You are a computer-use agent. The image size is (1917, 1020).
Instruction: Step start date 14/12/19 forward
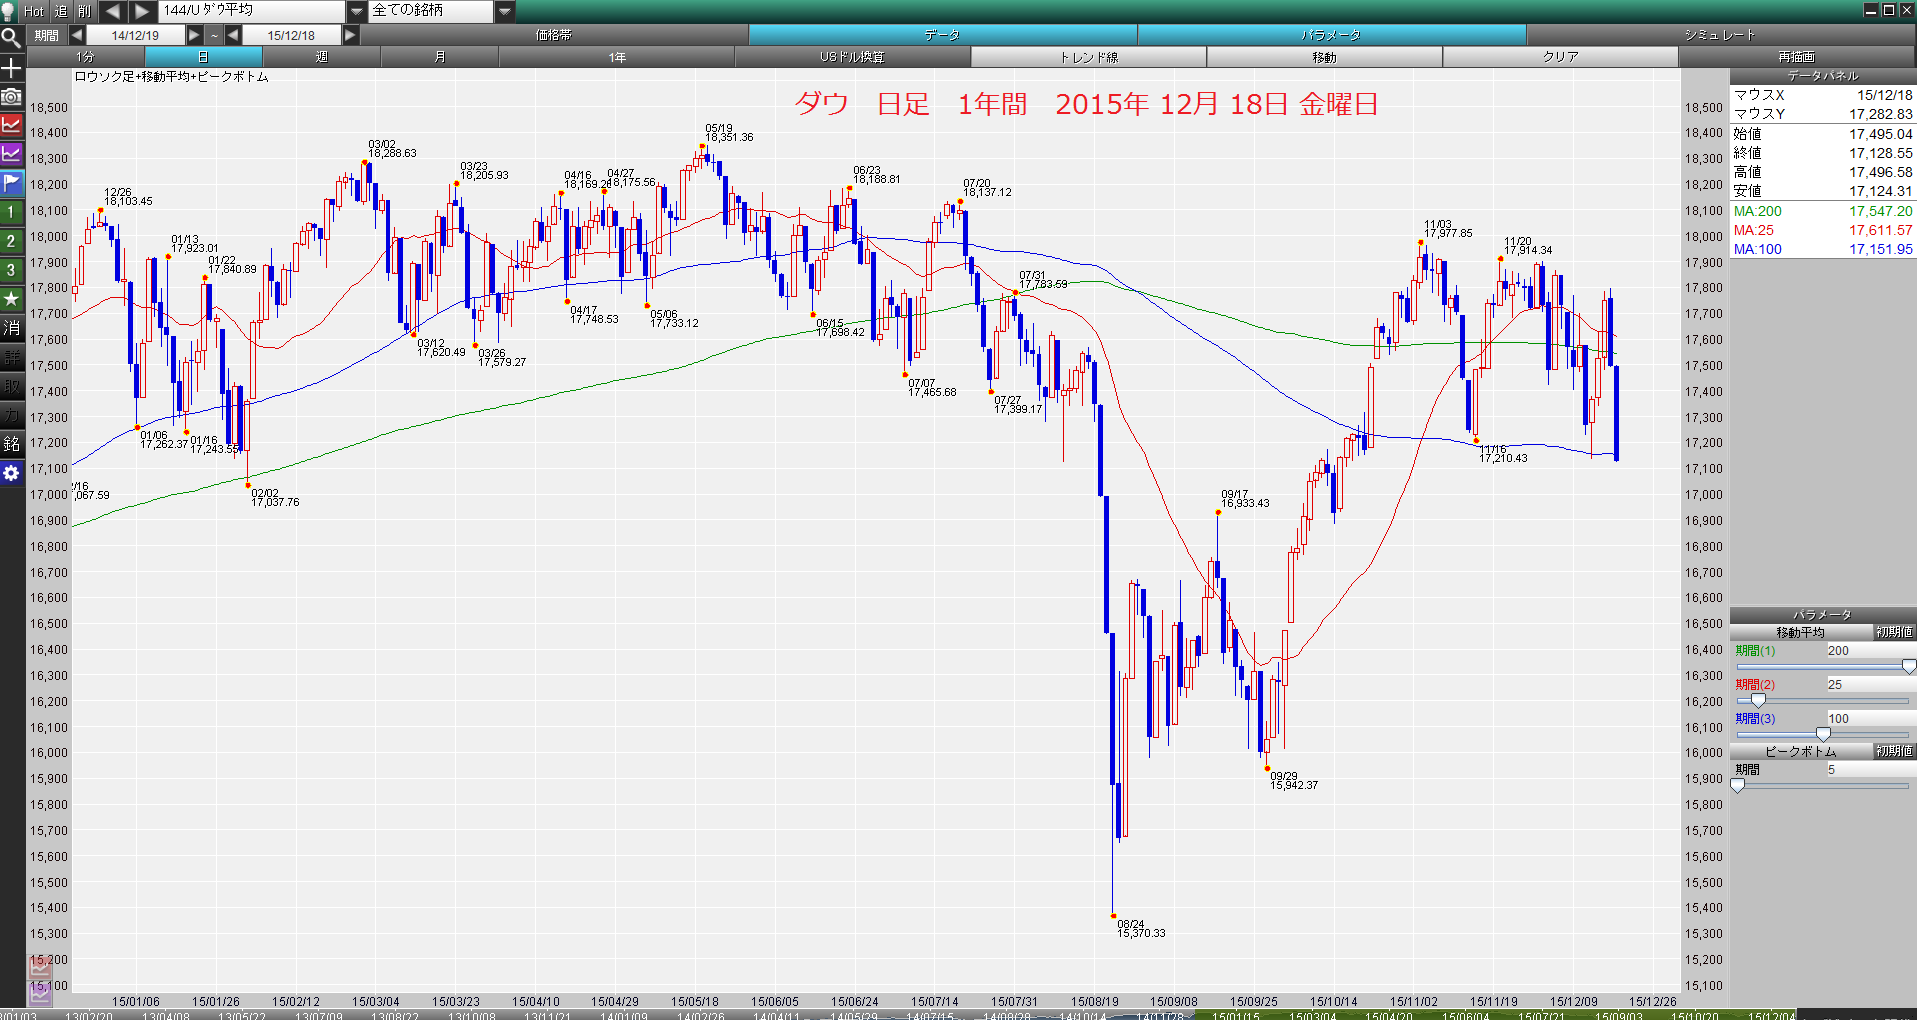point(195,35)
